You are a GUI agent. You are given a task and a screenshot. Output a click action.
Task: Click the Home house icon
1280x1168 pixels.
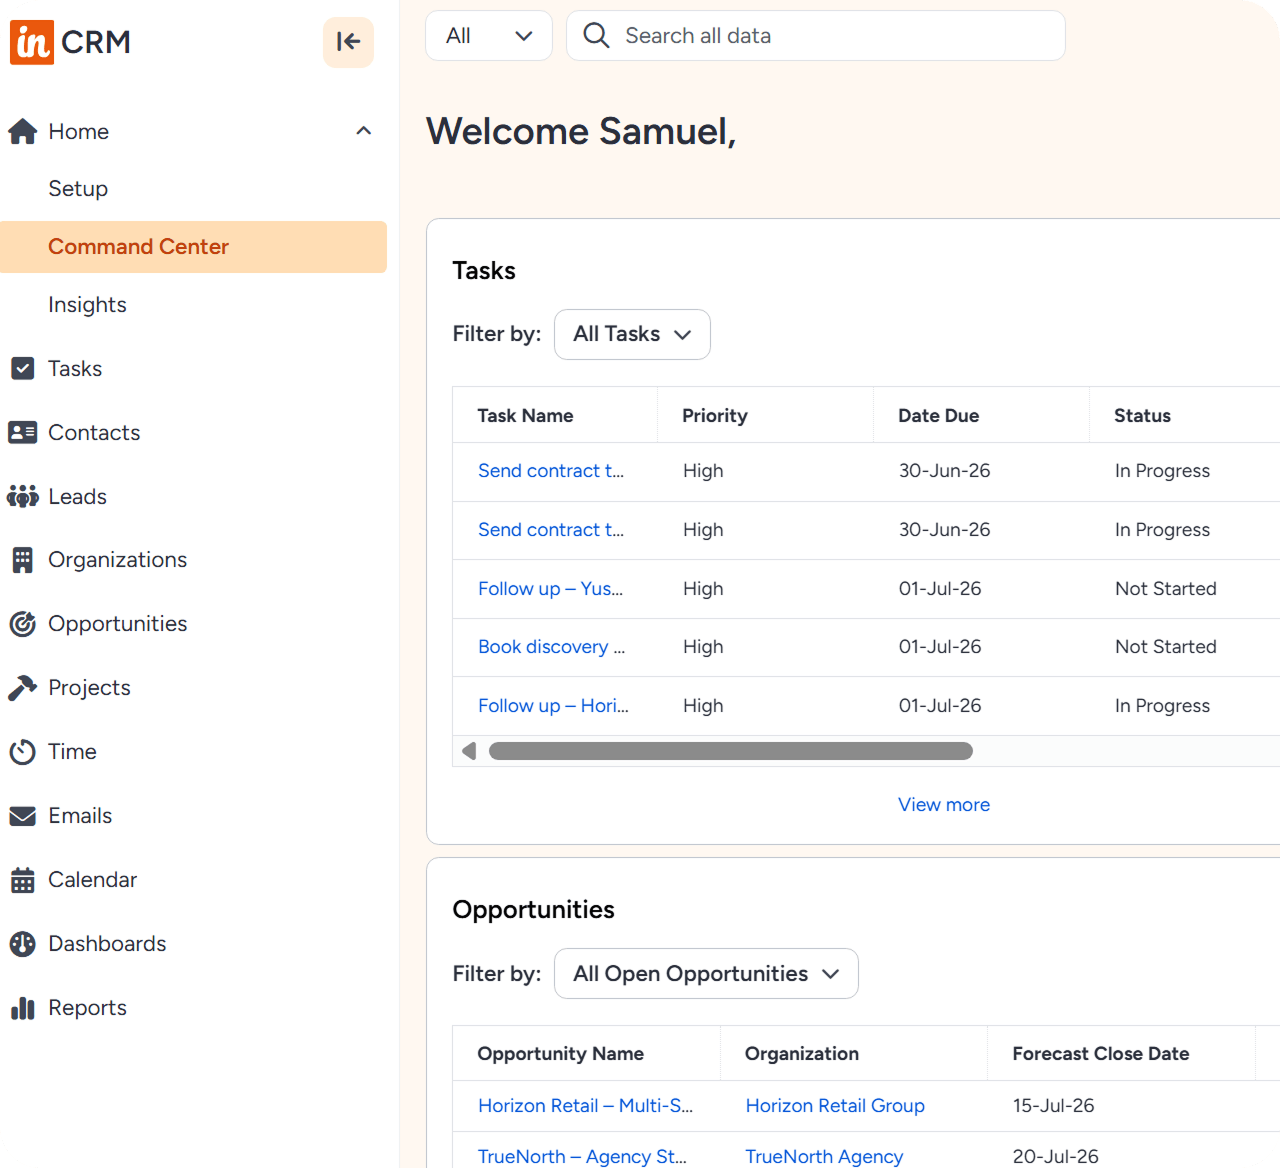pos(22,132)
